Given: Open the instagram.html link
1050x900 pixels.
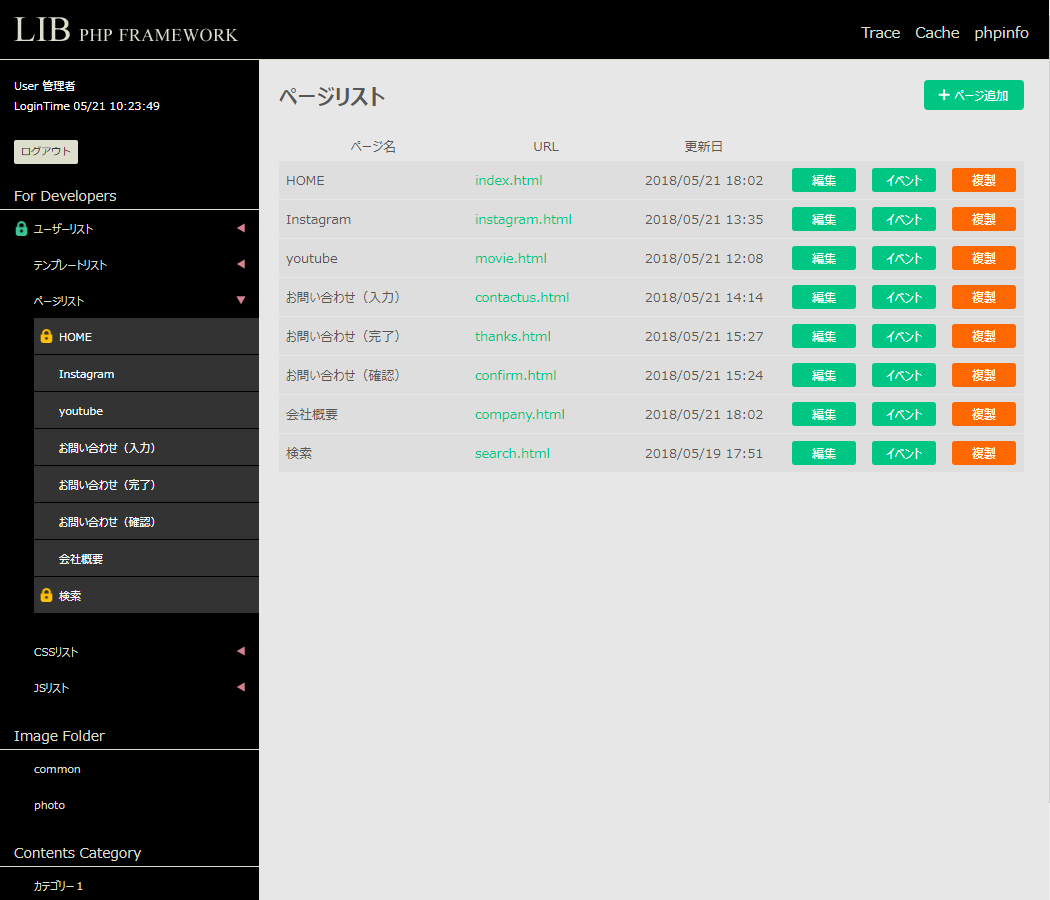Looking at the screenshot, I should click(524, 219).
